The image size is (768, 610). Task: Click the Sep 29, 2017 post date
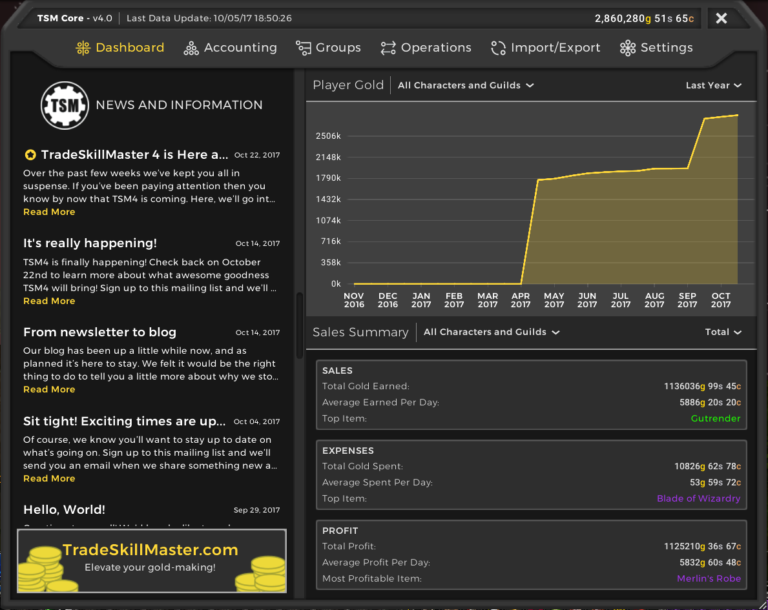(x=257, y=510)
